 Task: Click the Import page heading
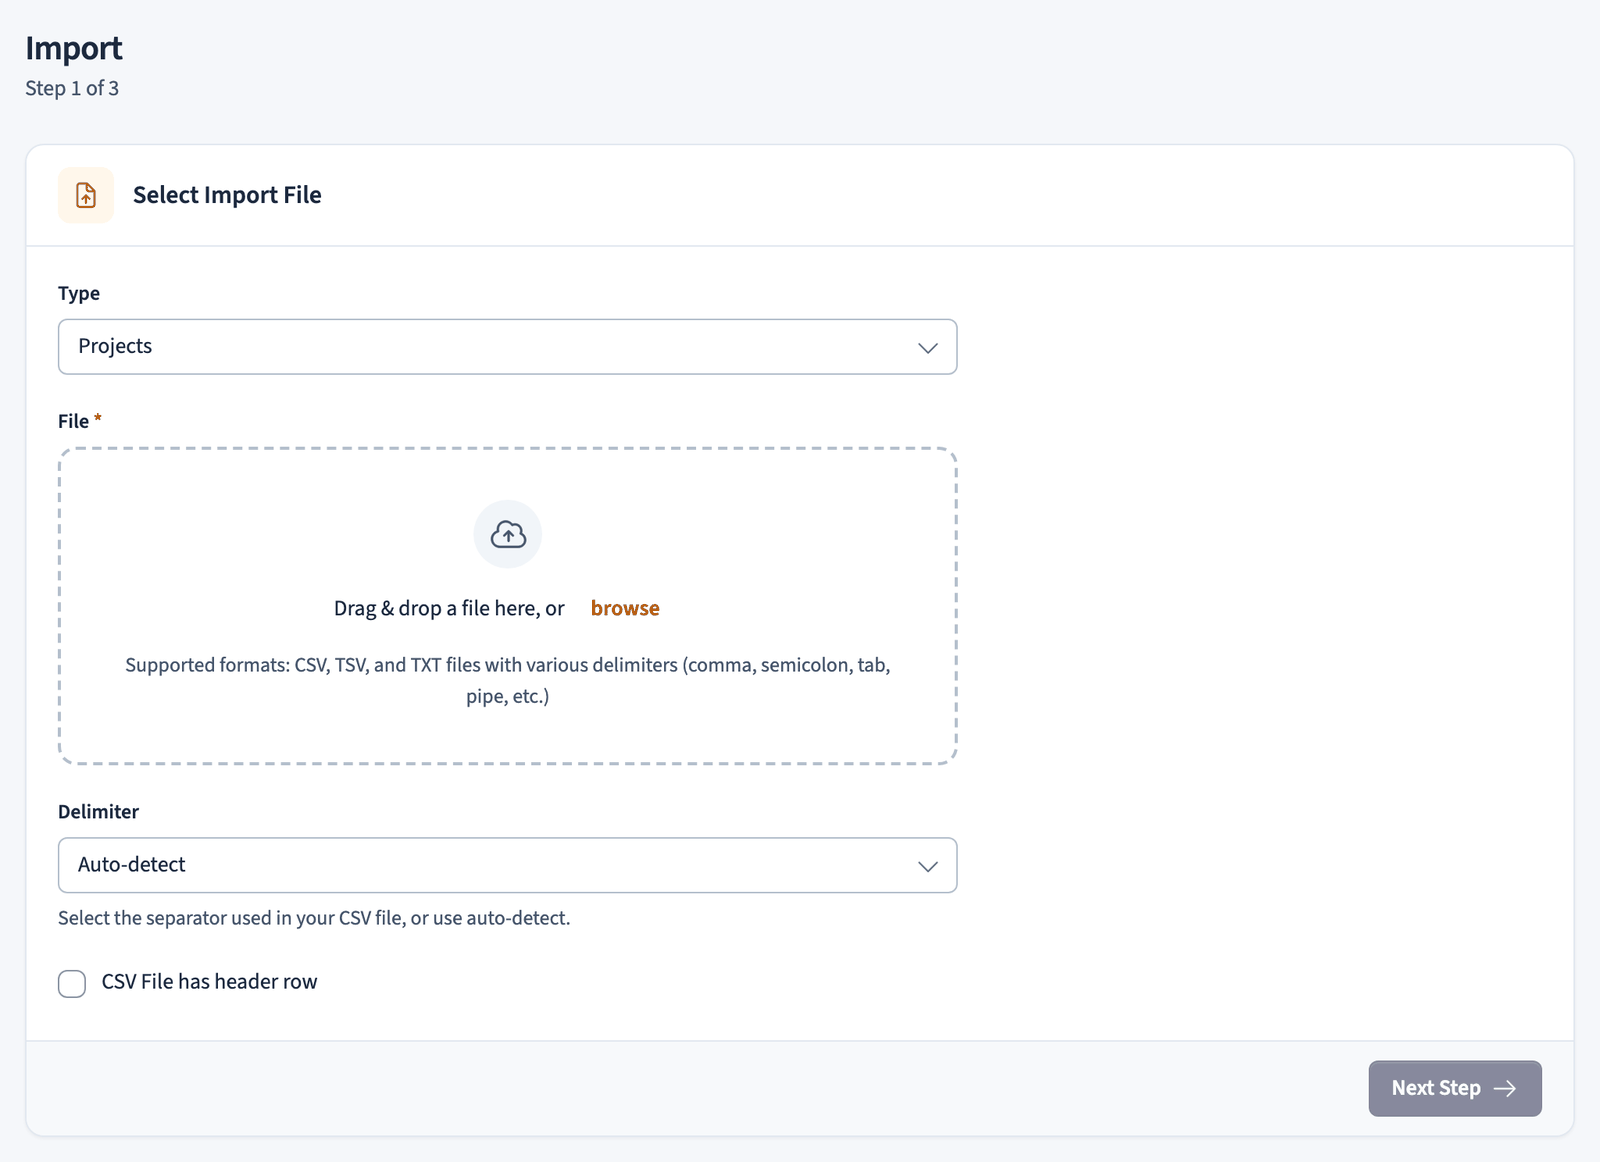pos(74,48)
